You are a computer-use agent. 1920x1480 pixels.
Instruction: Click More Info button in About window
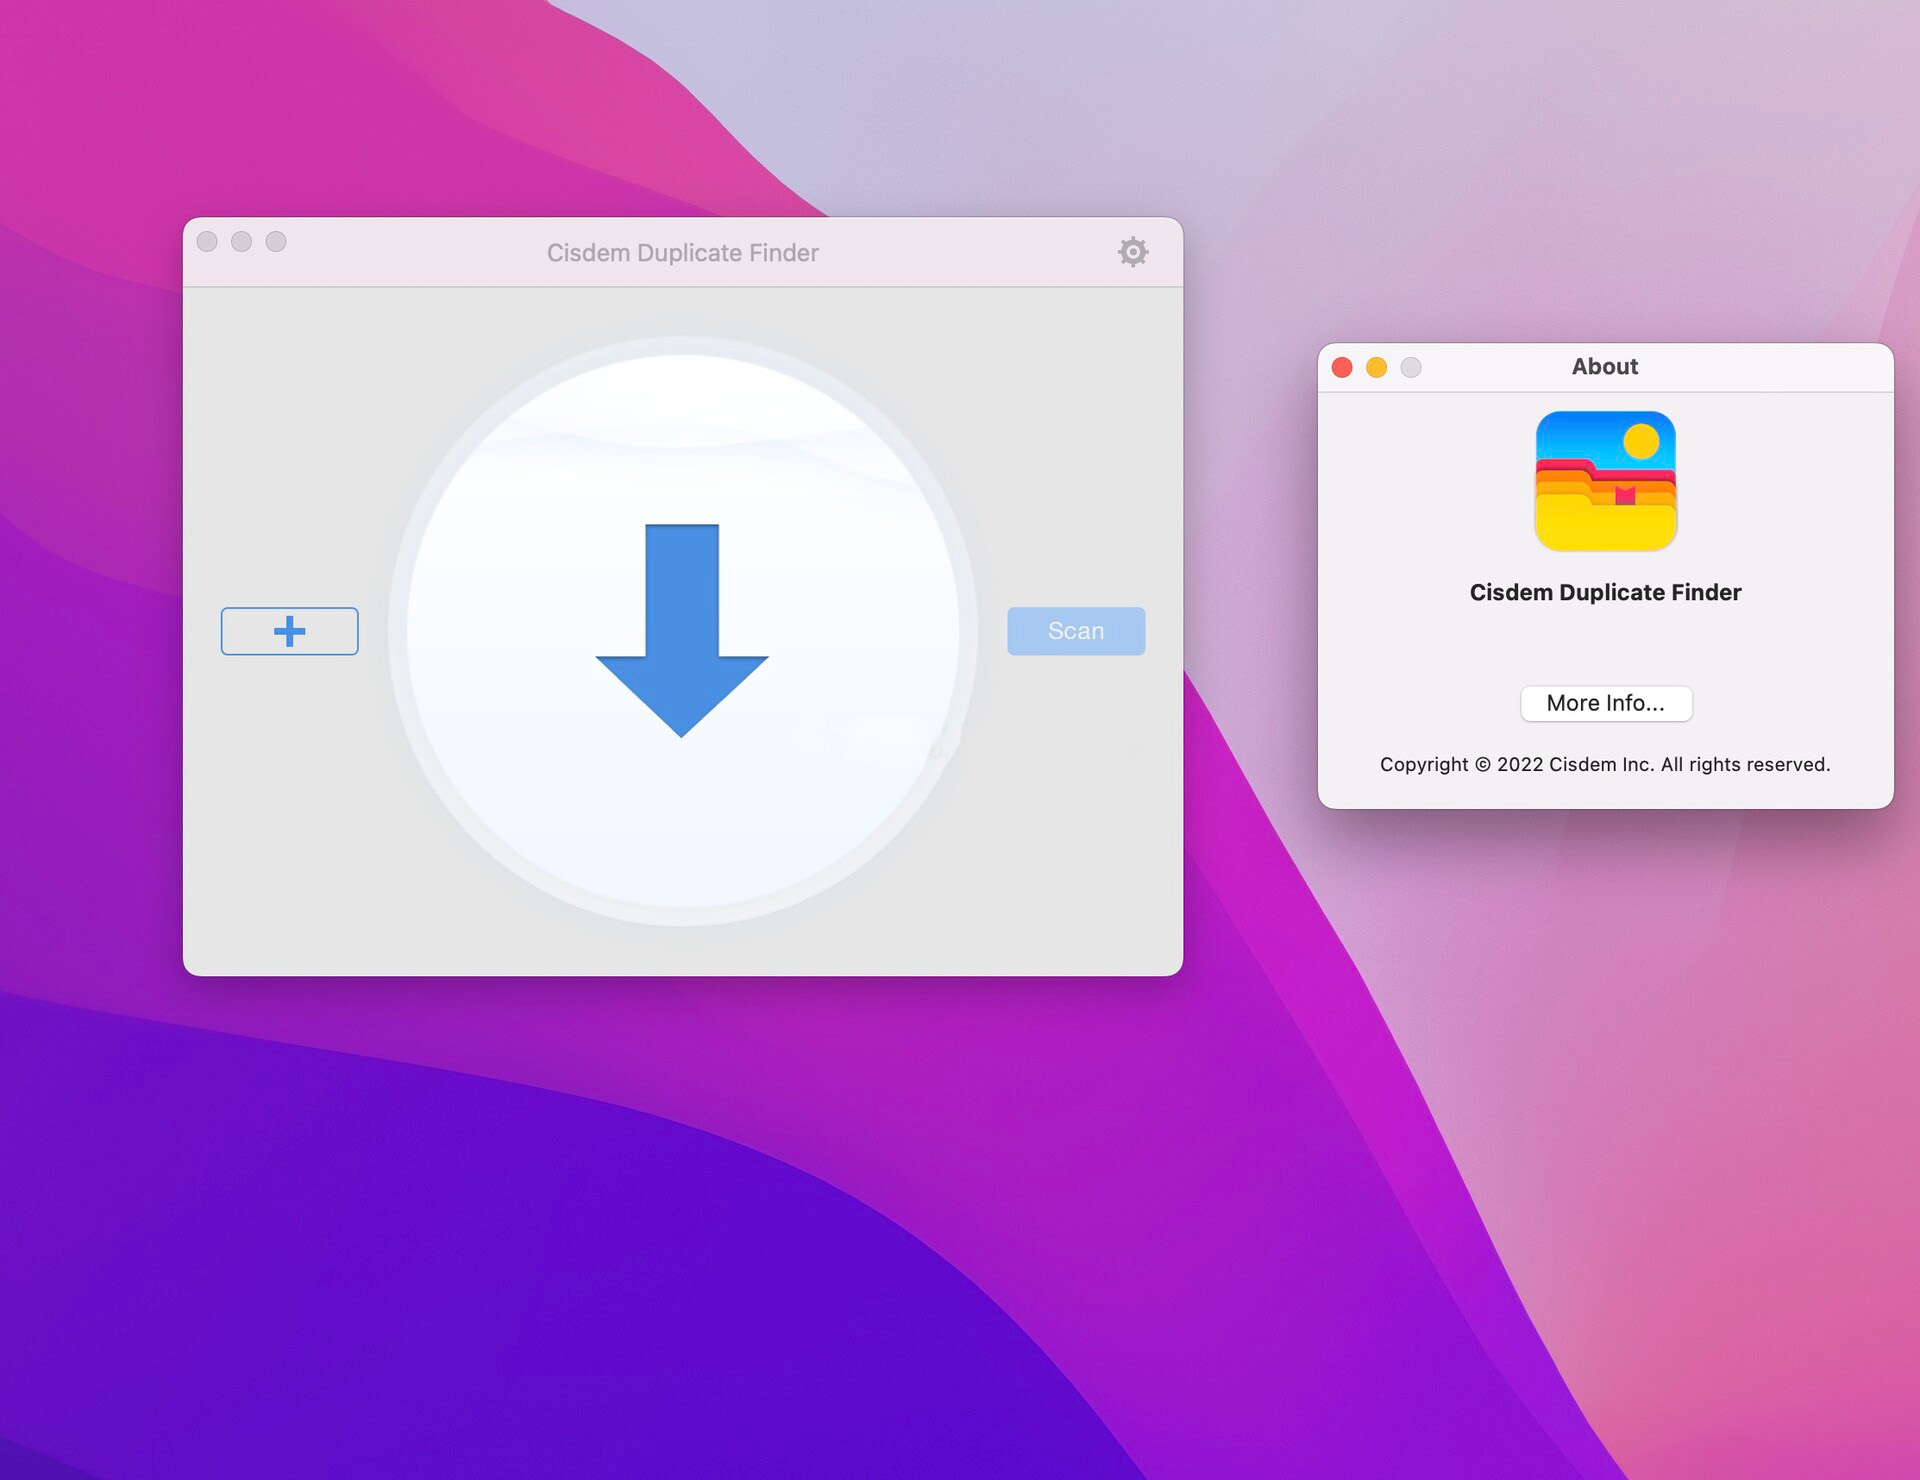[x=1604, y=703]
